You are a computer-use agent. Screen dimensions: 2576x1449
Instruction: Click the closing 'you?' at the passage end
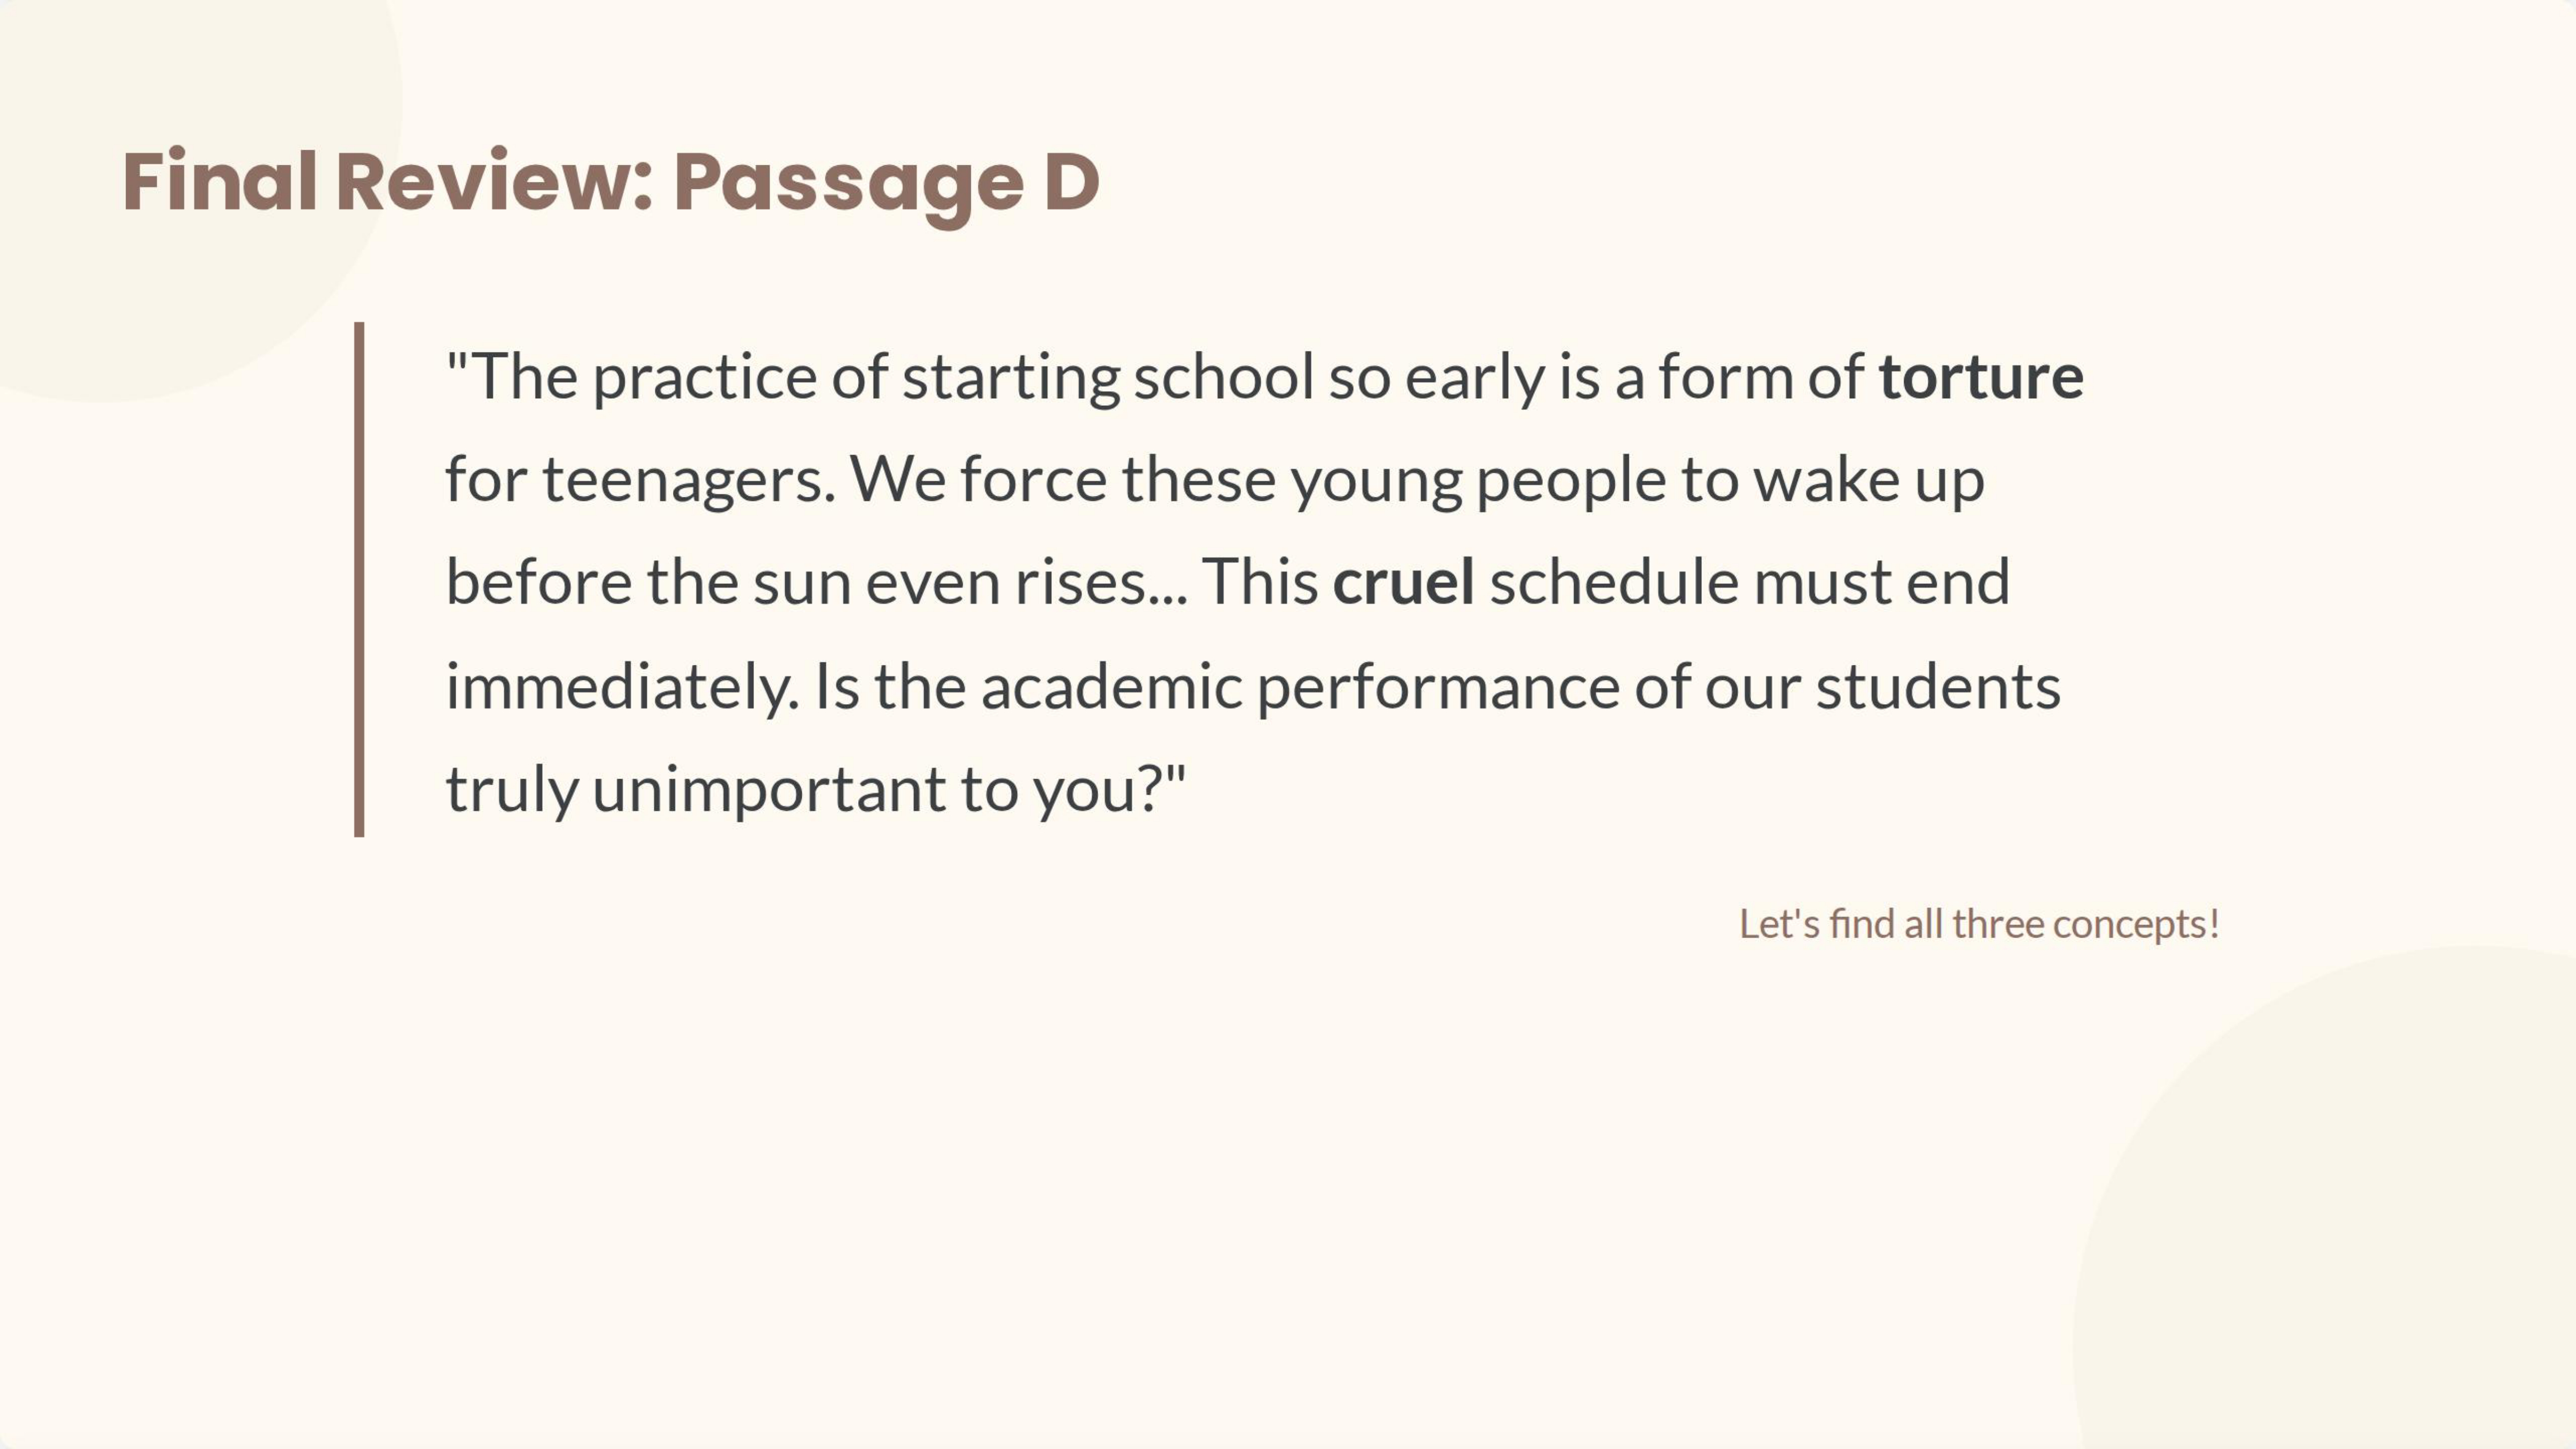[1098, 790]
